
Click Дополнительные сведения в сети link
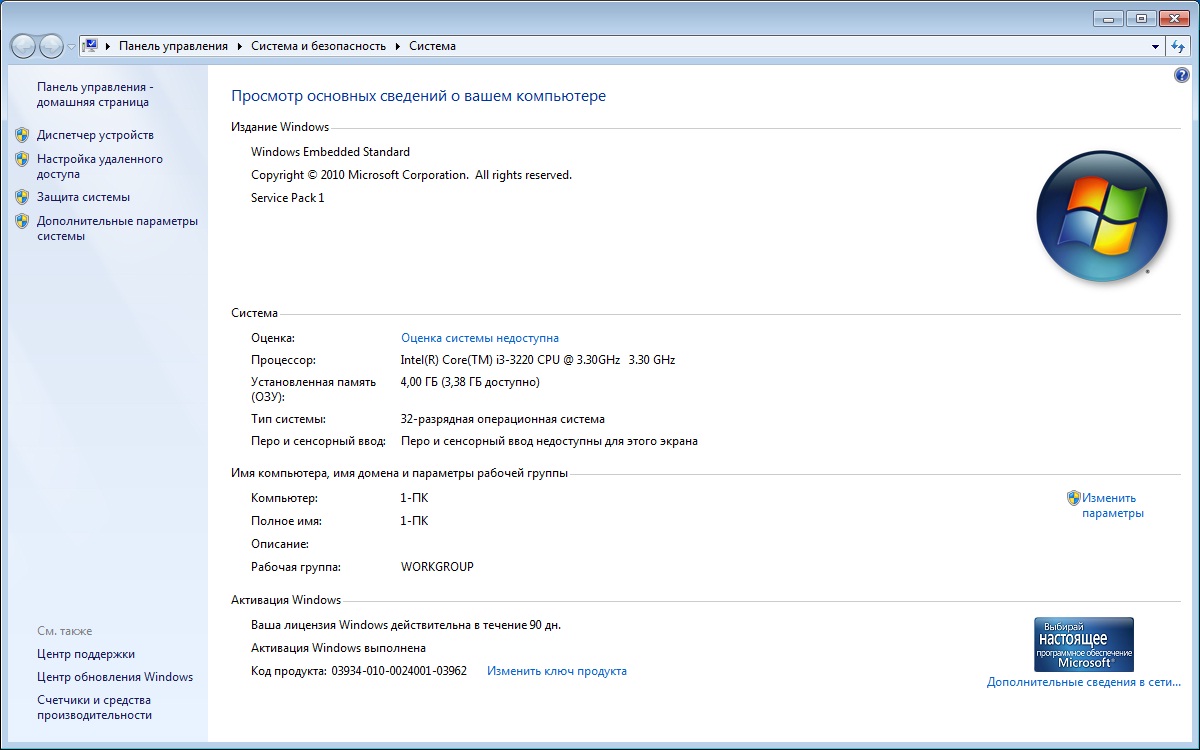tap(1083, 682)
